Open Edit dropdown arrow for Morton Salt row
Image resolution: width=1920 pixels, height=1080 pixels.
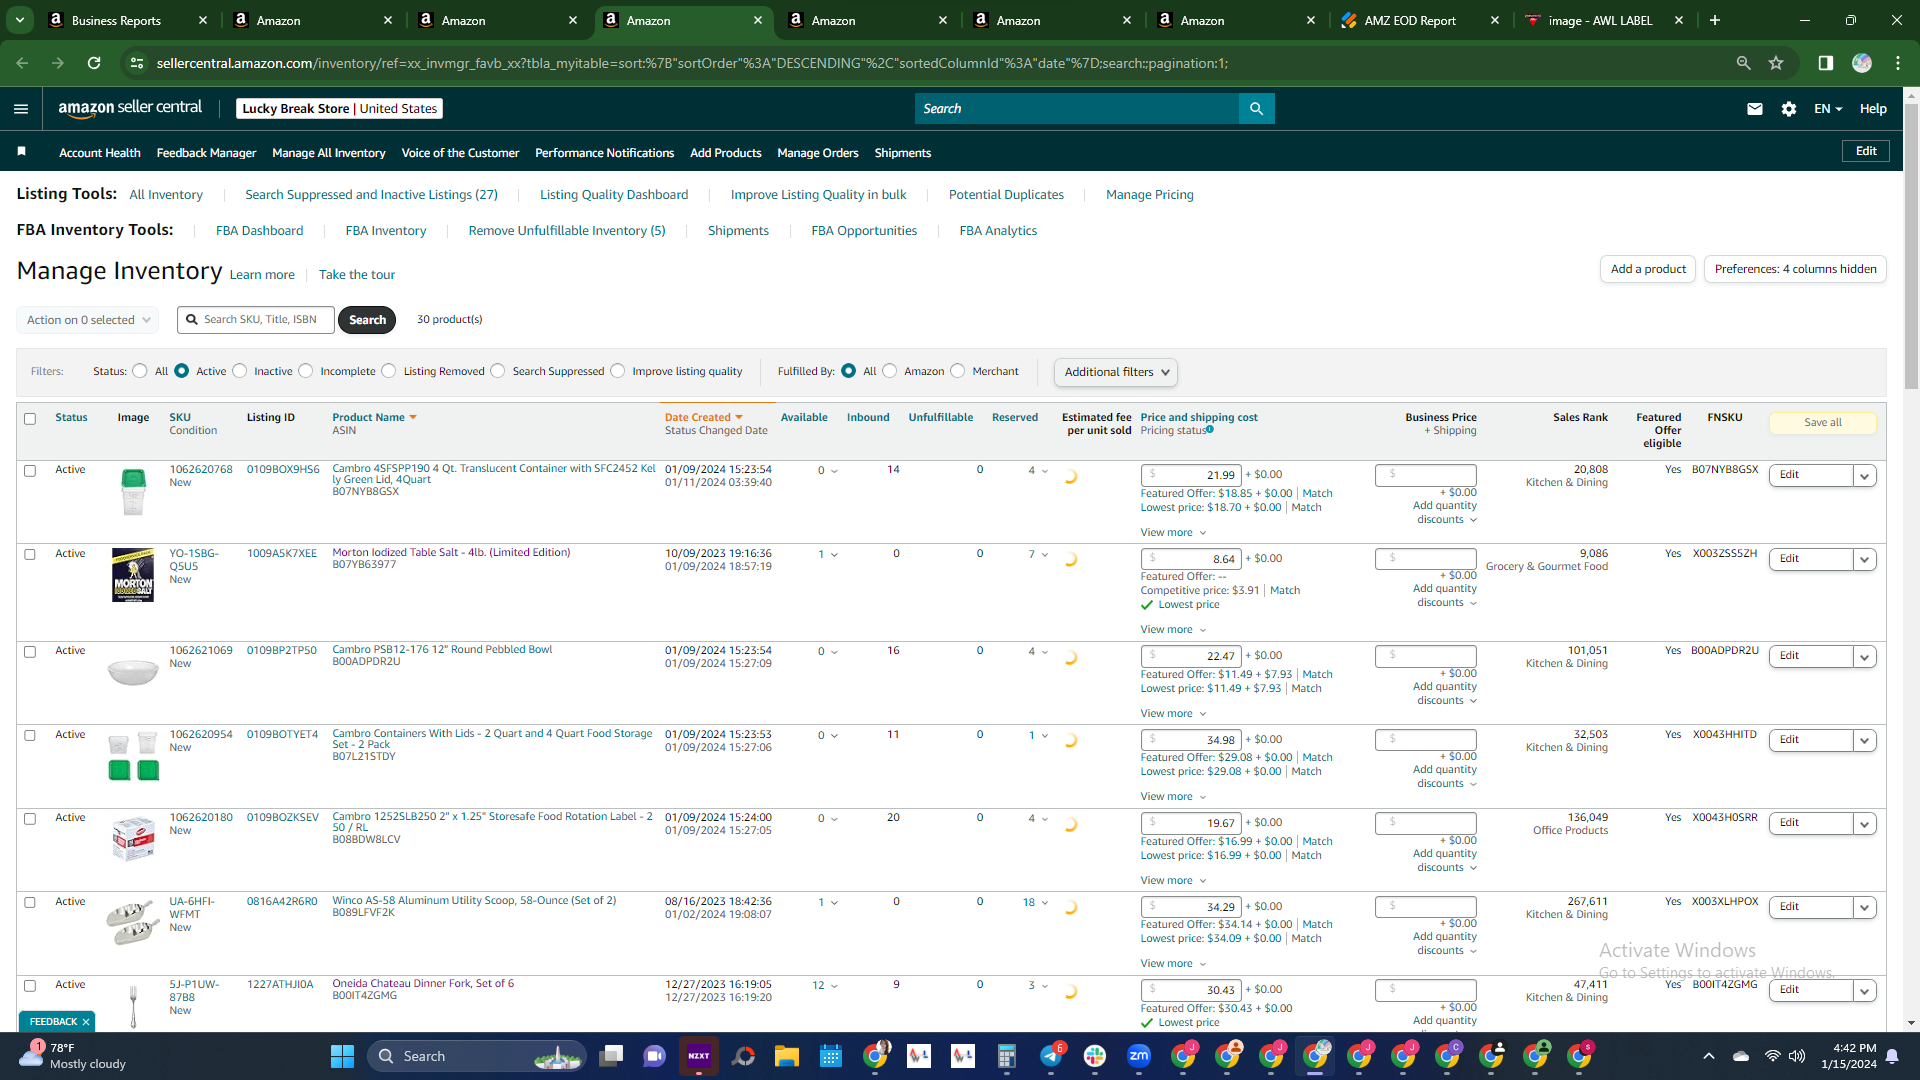[1865, 560]
